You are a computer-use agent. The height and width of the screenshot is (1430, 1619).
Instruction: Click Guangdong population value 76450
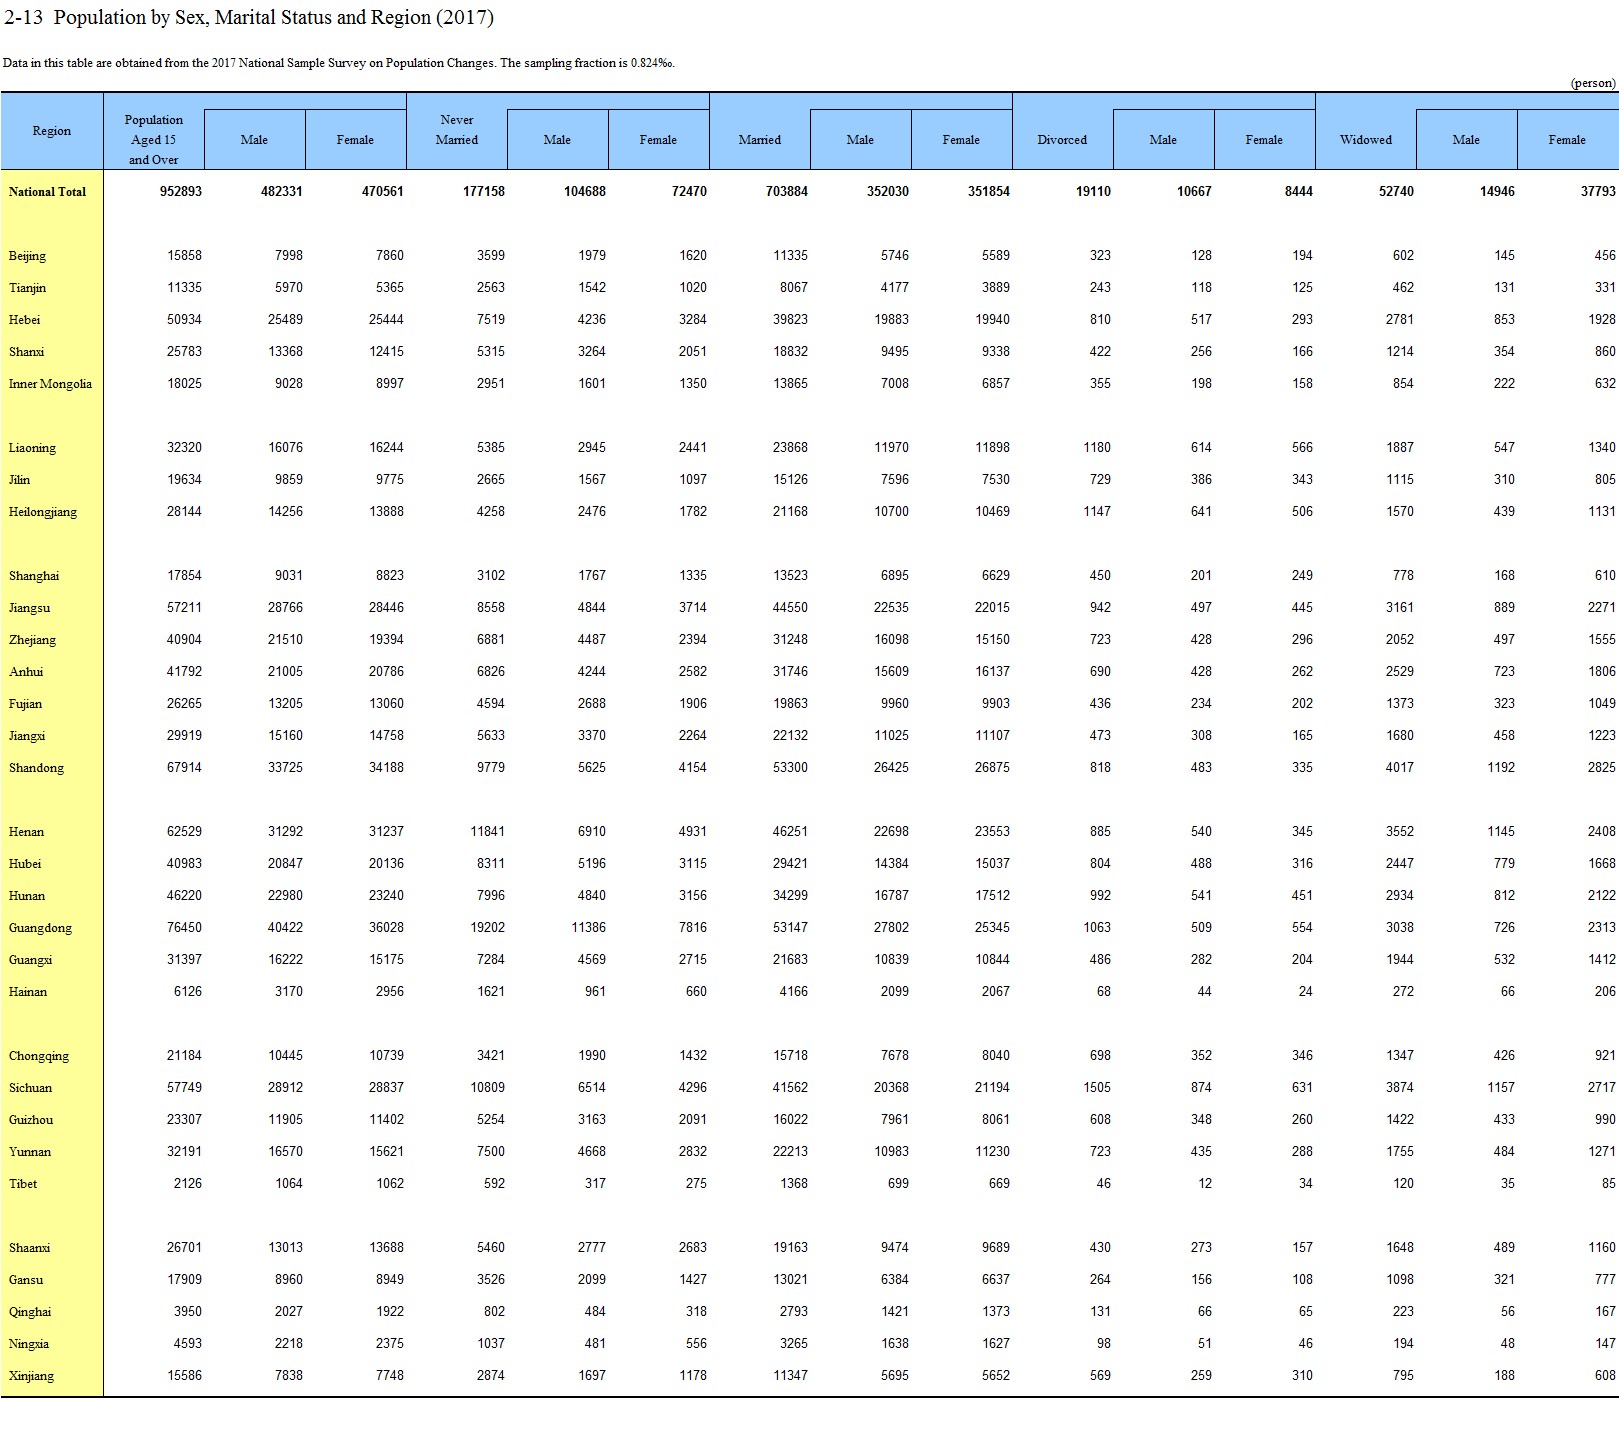(x=184, y=928)
